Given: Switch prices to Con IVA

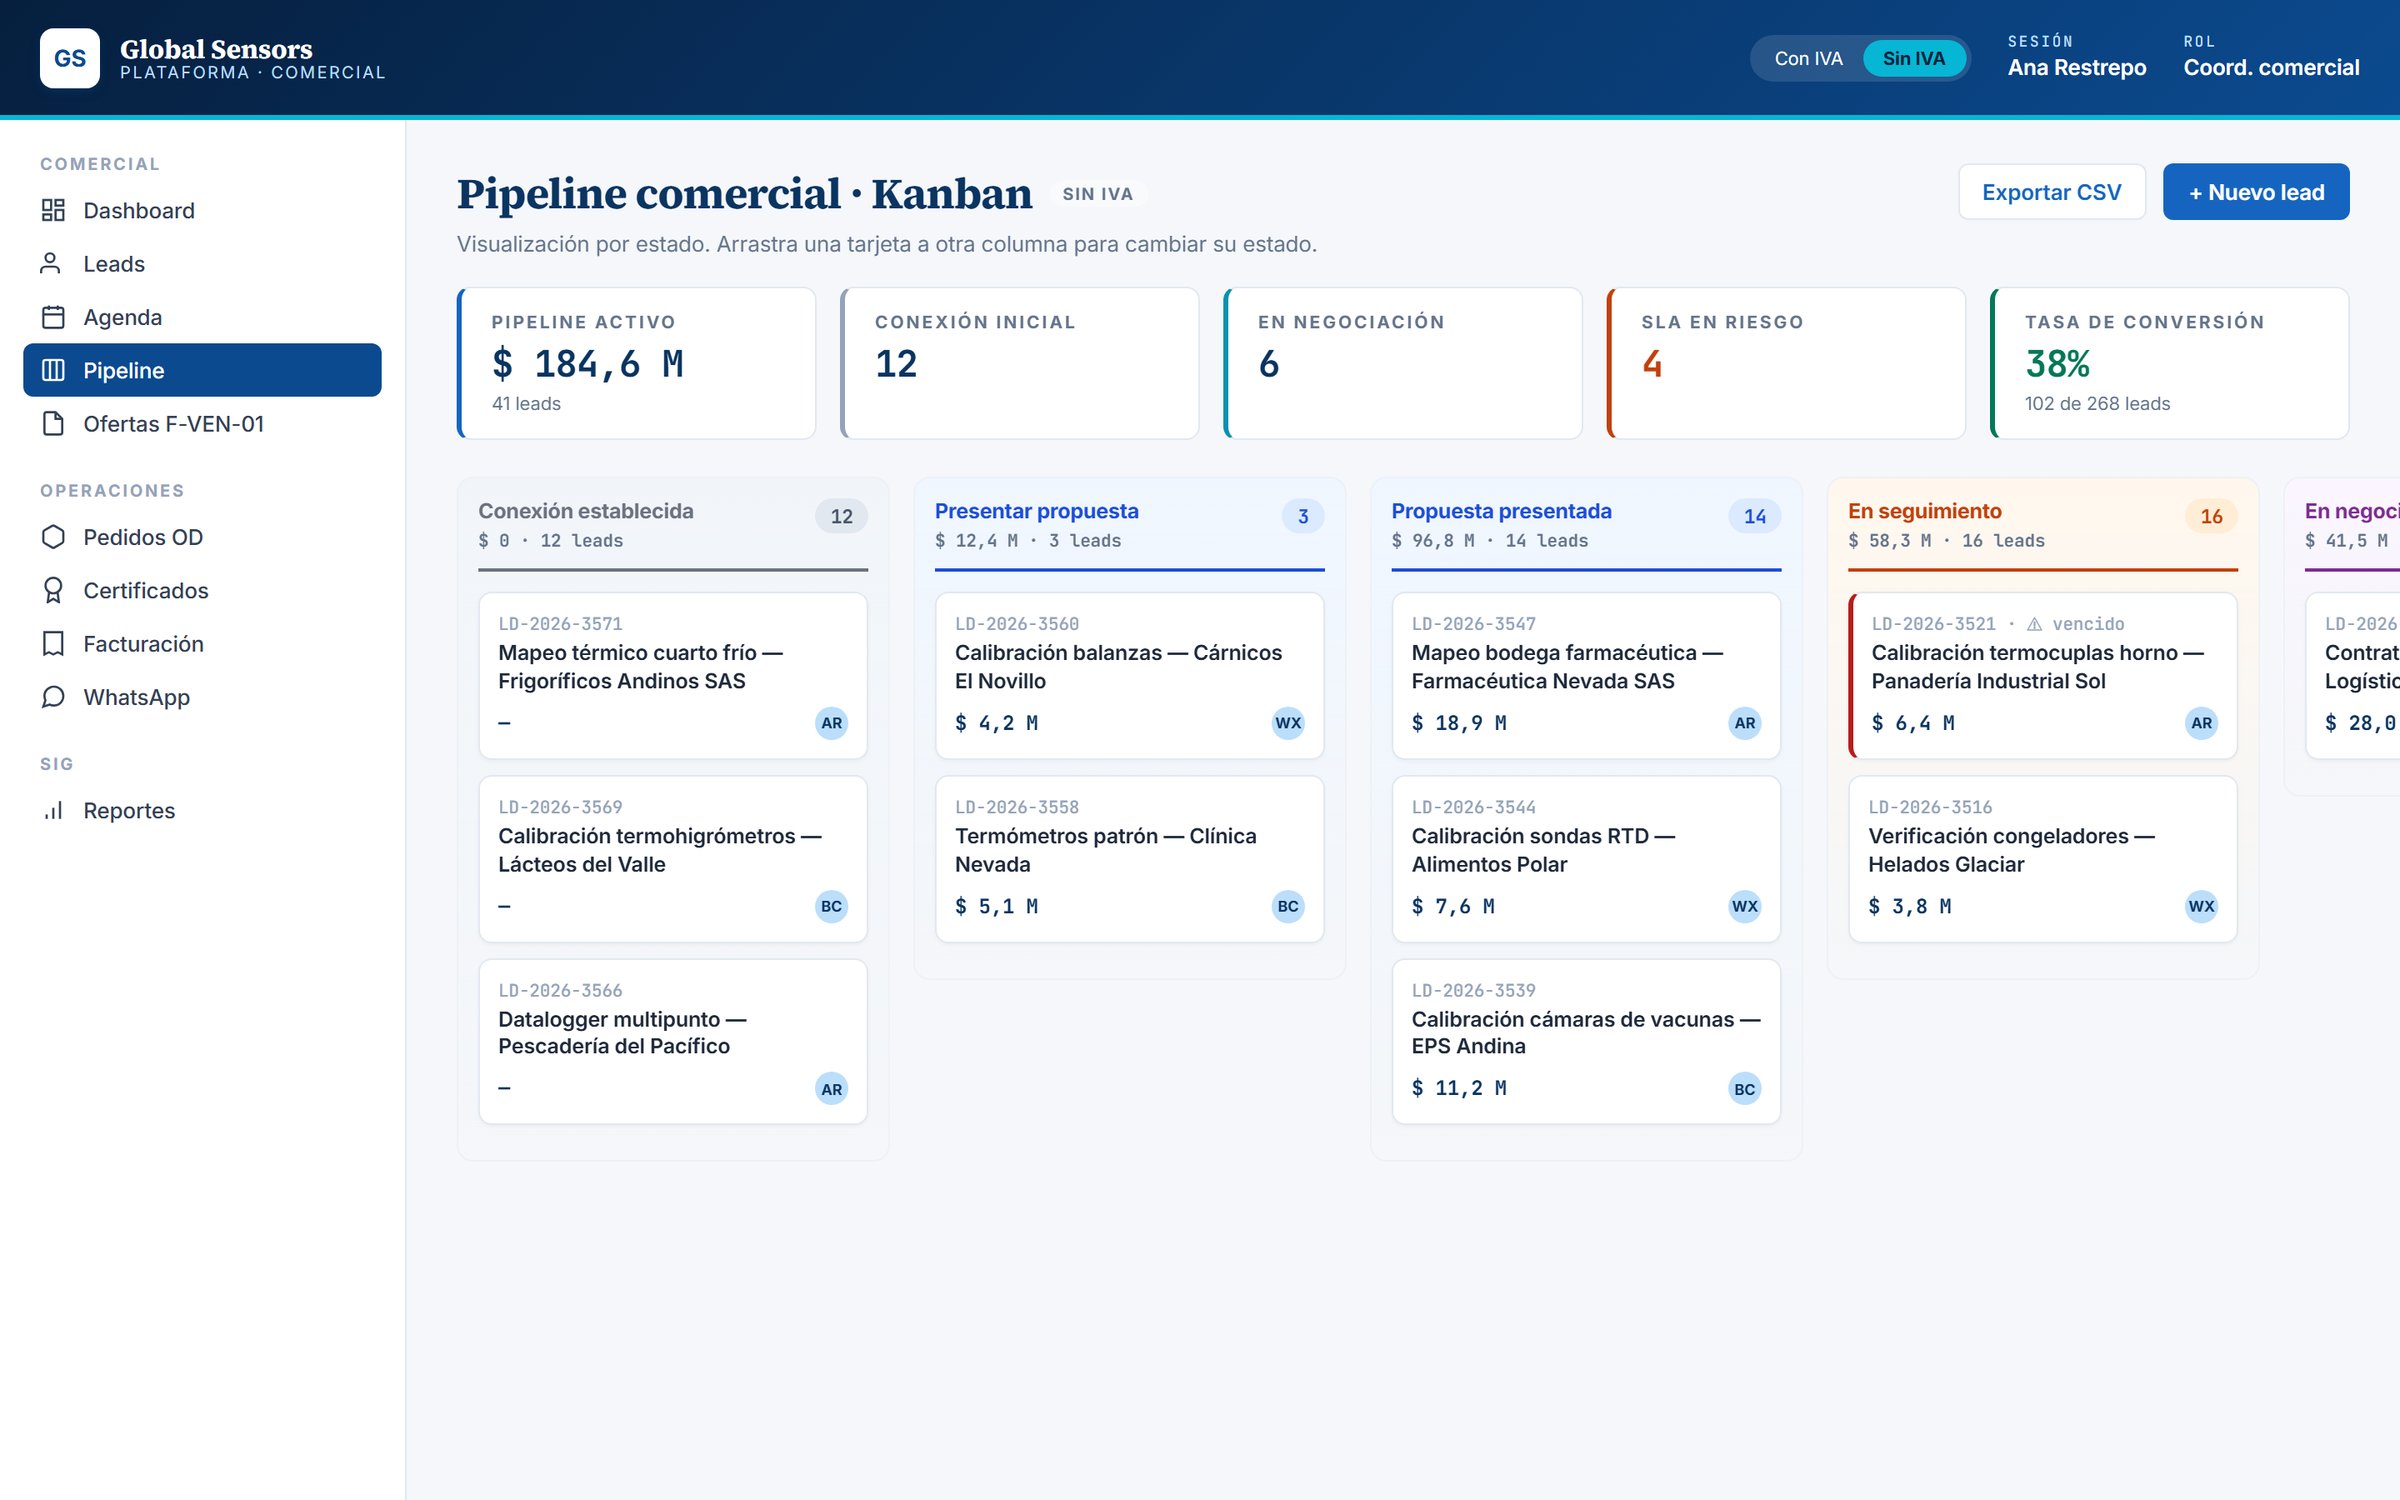Looking at the screenshot, I should click(x=1808, y=58).
